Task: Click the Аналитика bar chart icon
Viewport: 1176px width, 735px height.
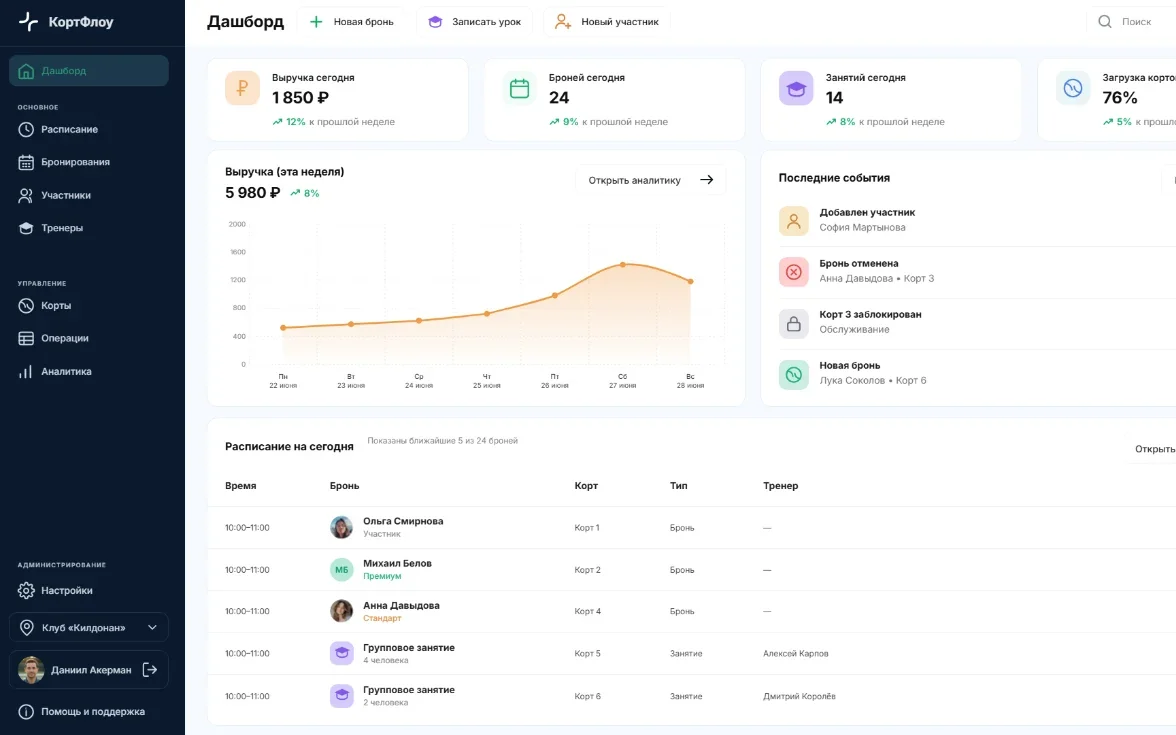Action: [x=26, y=371]
